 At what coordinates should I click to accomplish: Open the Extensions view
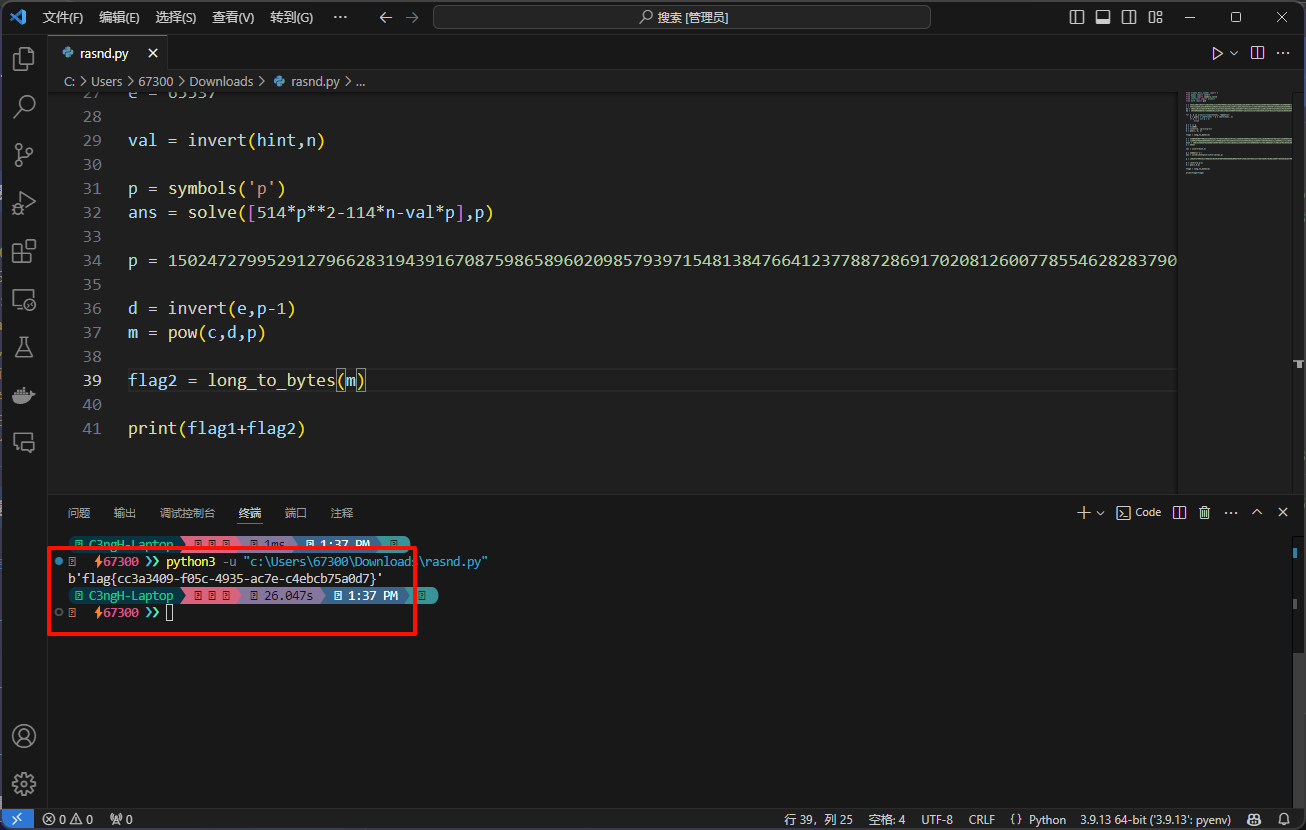click(24, 251)
